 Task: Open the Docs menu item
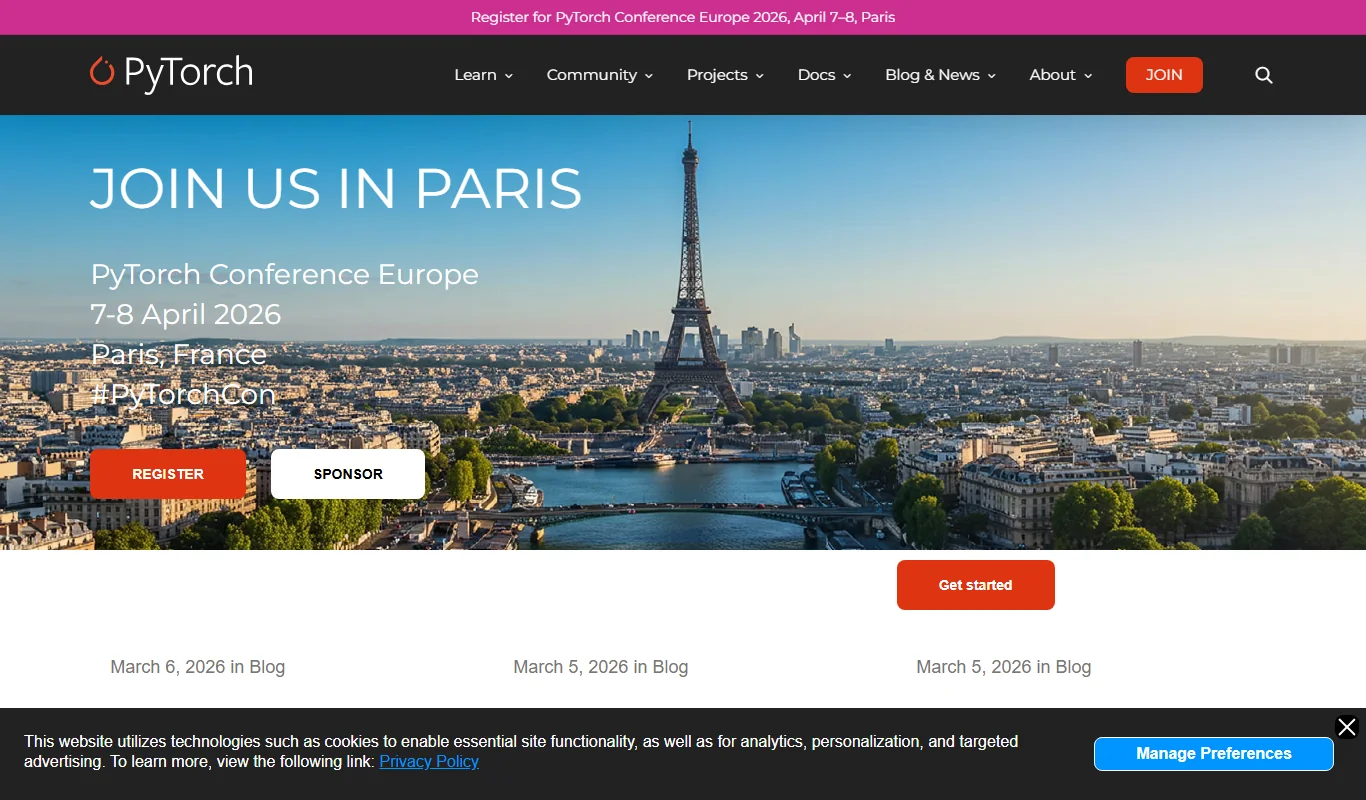click(x=816, y=75)
